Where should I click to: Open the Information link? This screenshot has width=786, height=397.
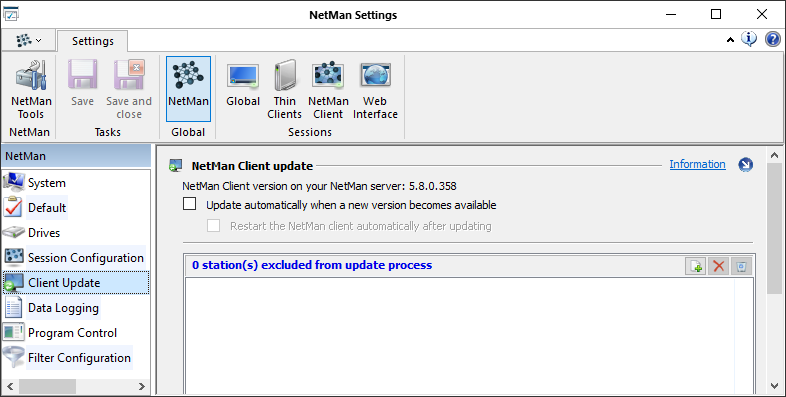(x=697, y=164)
